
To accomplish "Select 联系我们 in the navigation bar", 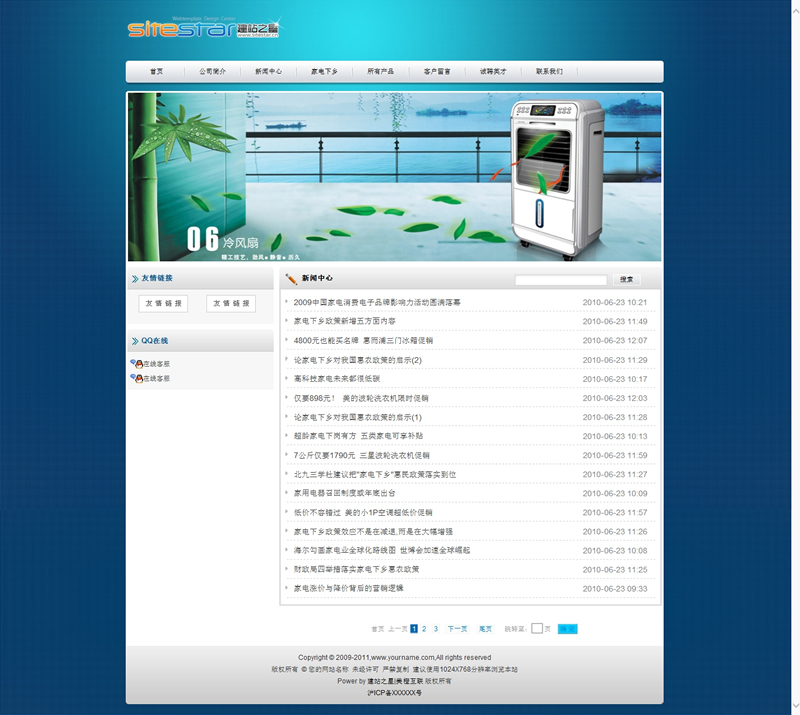I will (x=549, y=72).
